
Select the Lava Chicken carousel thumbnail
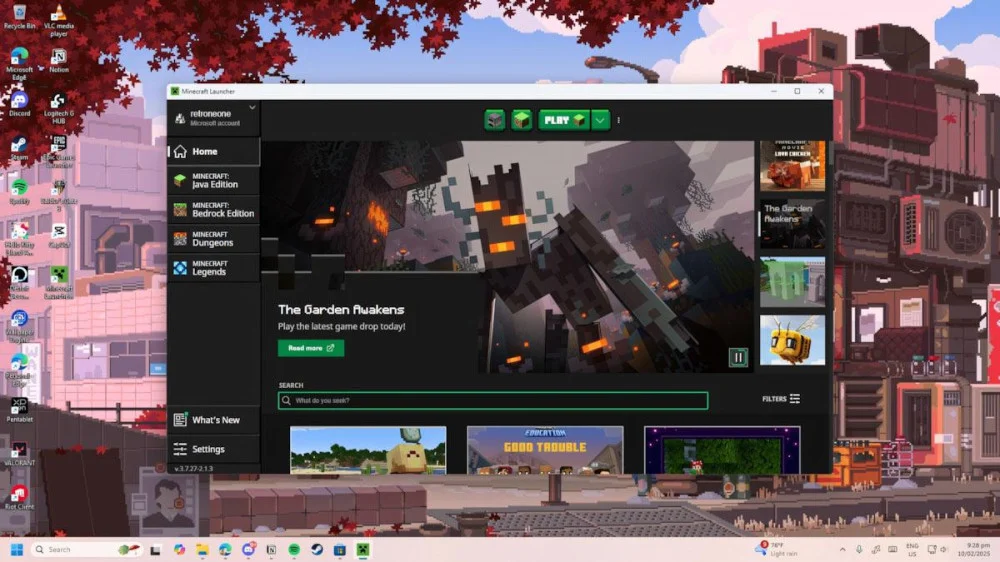click(792, 166)
